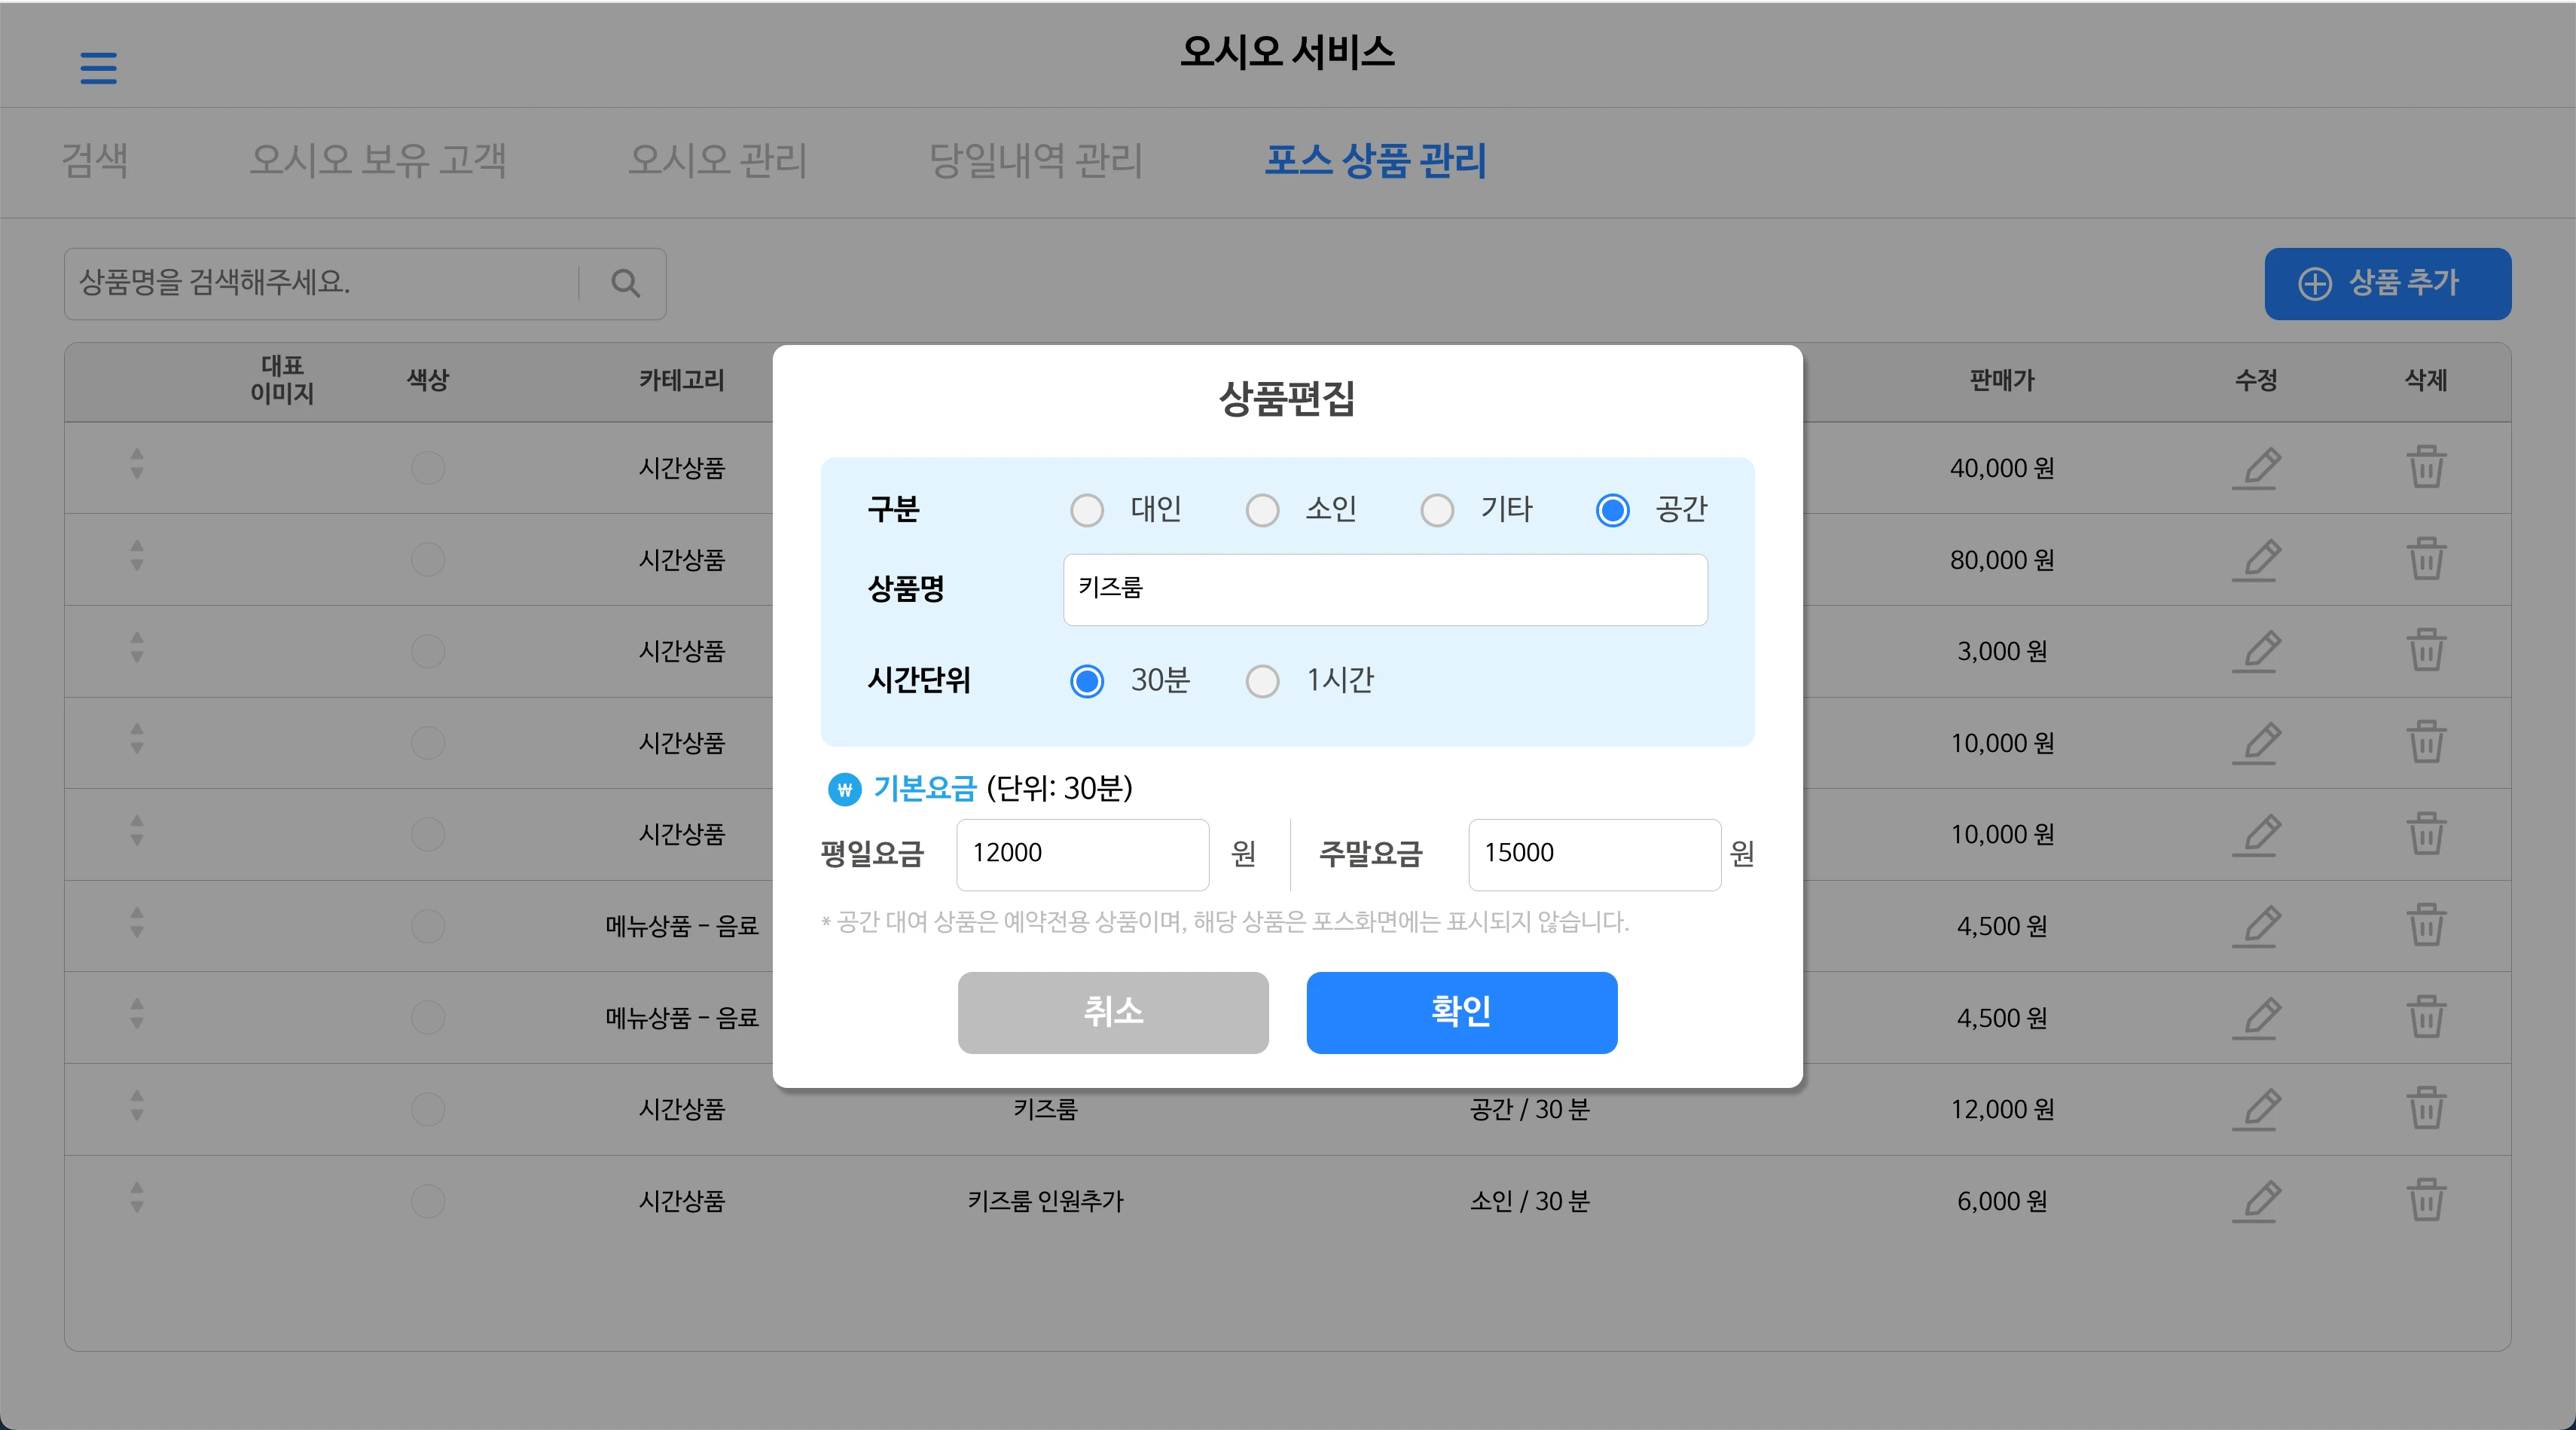
Task: Choose 30분 time unit
Action: click(1087, 682)
